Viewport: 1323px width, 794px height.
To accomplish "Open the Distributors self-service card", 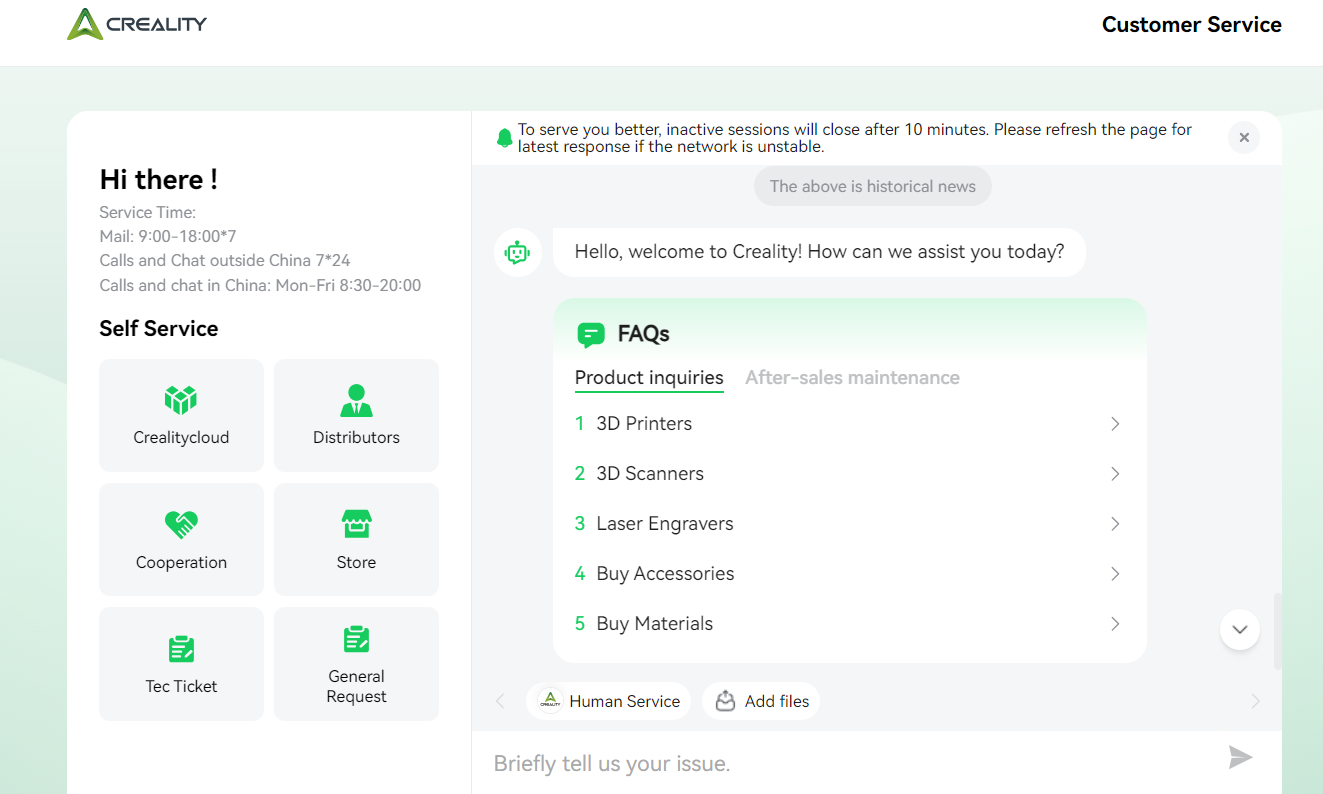I will tap(356, 415).
